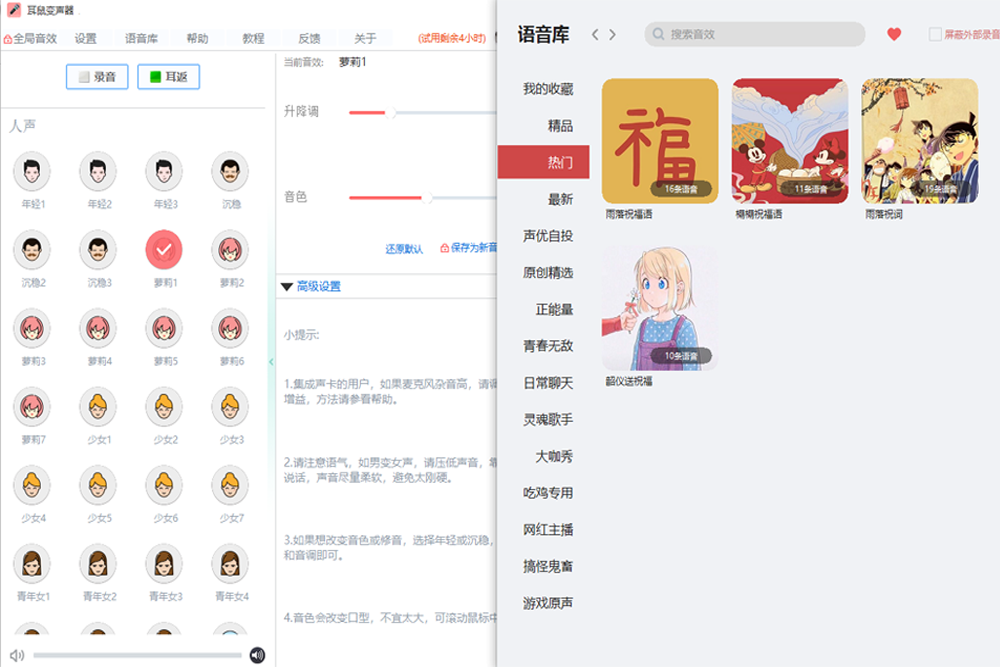
Task: Open the 设置 menu
Action: [x=84, y=38]
